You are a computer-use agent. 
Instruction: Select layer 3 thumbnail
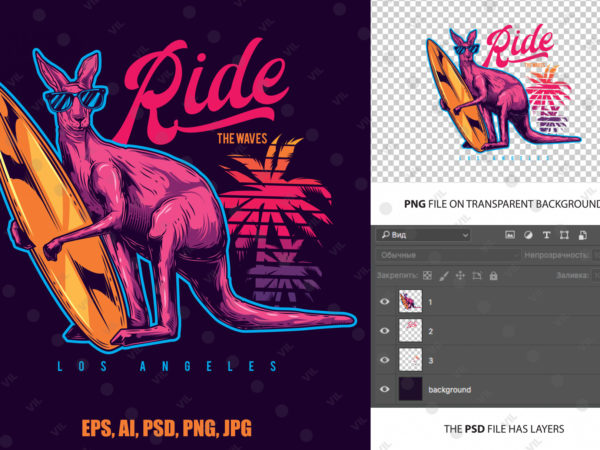click(411, 359)
